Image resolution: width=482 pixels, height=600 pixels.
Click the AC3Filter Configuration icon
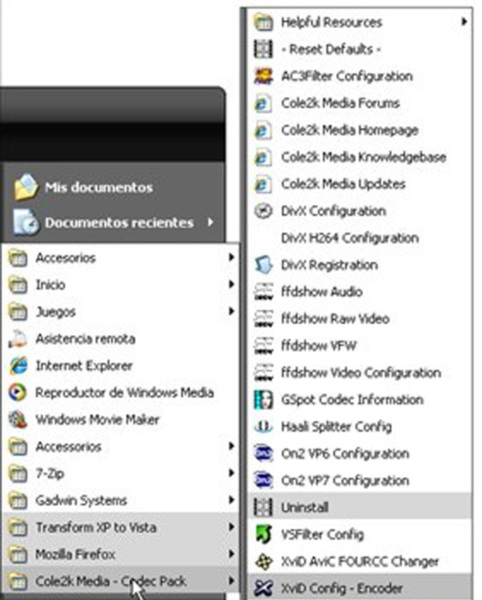tap(264, 76)
